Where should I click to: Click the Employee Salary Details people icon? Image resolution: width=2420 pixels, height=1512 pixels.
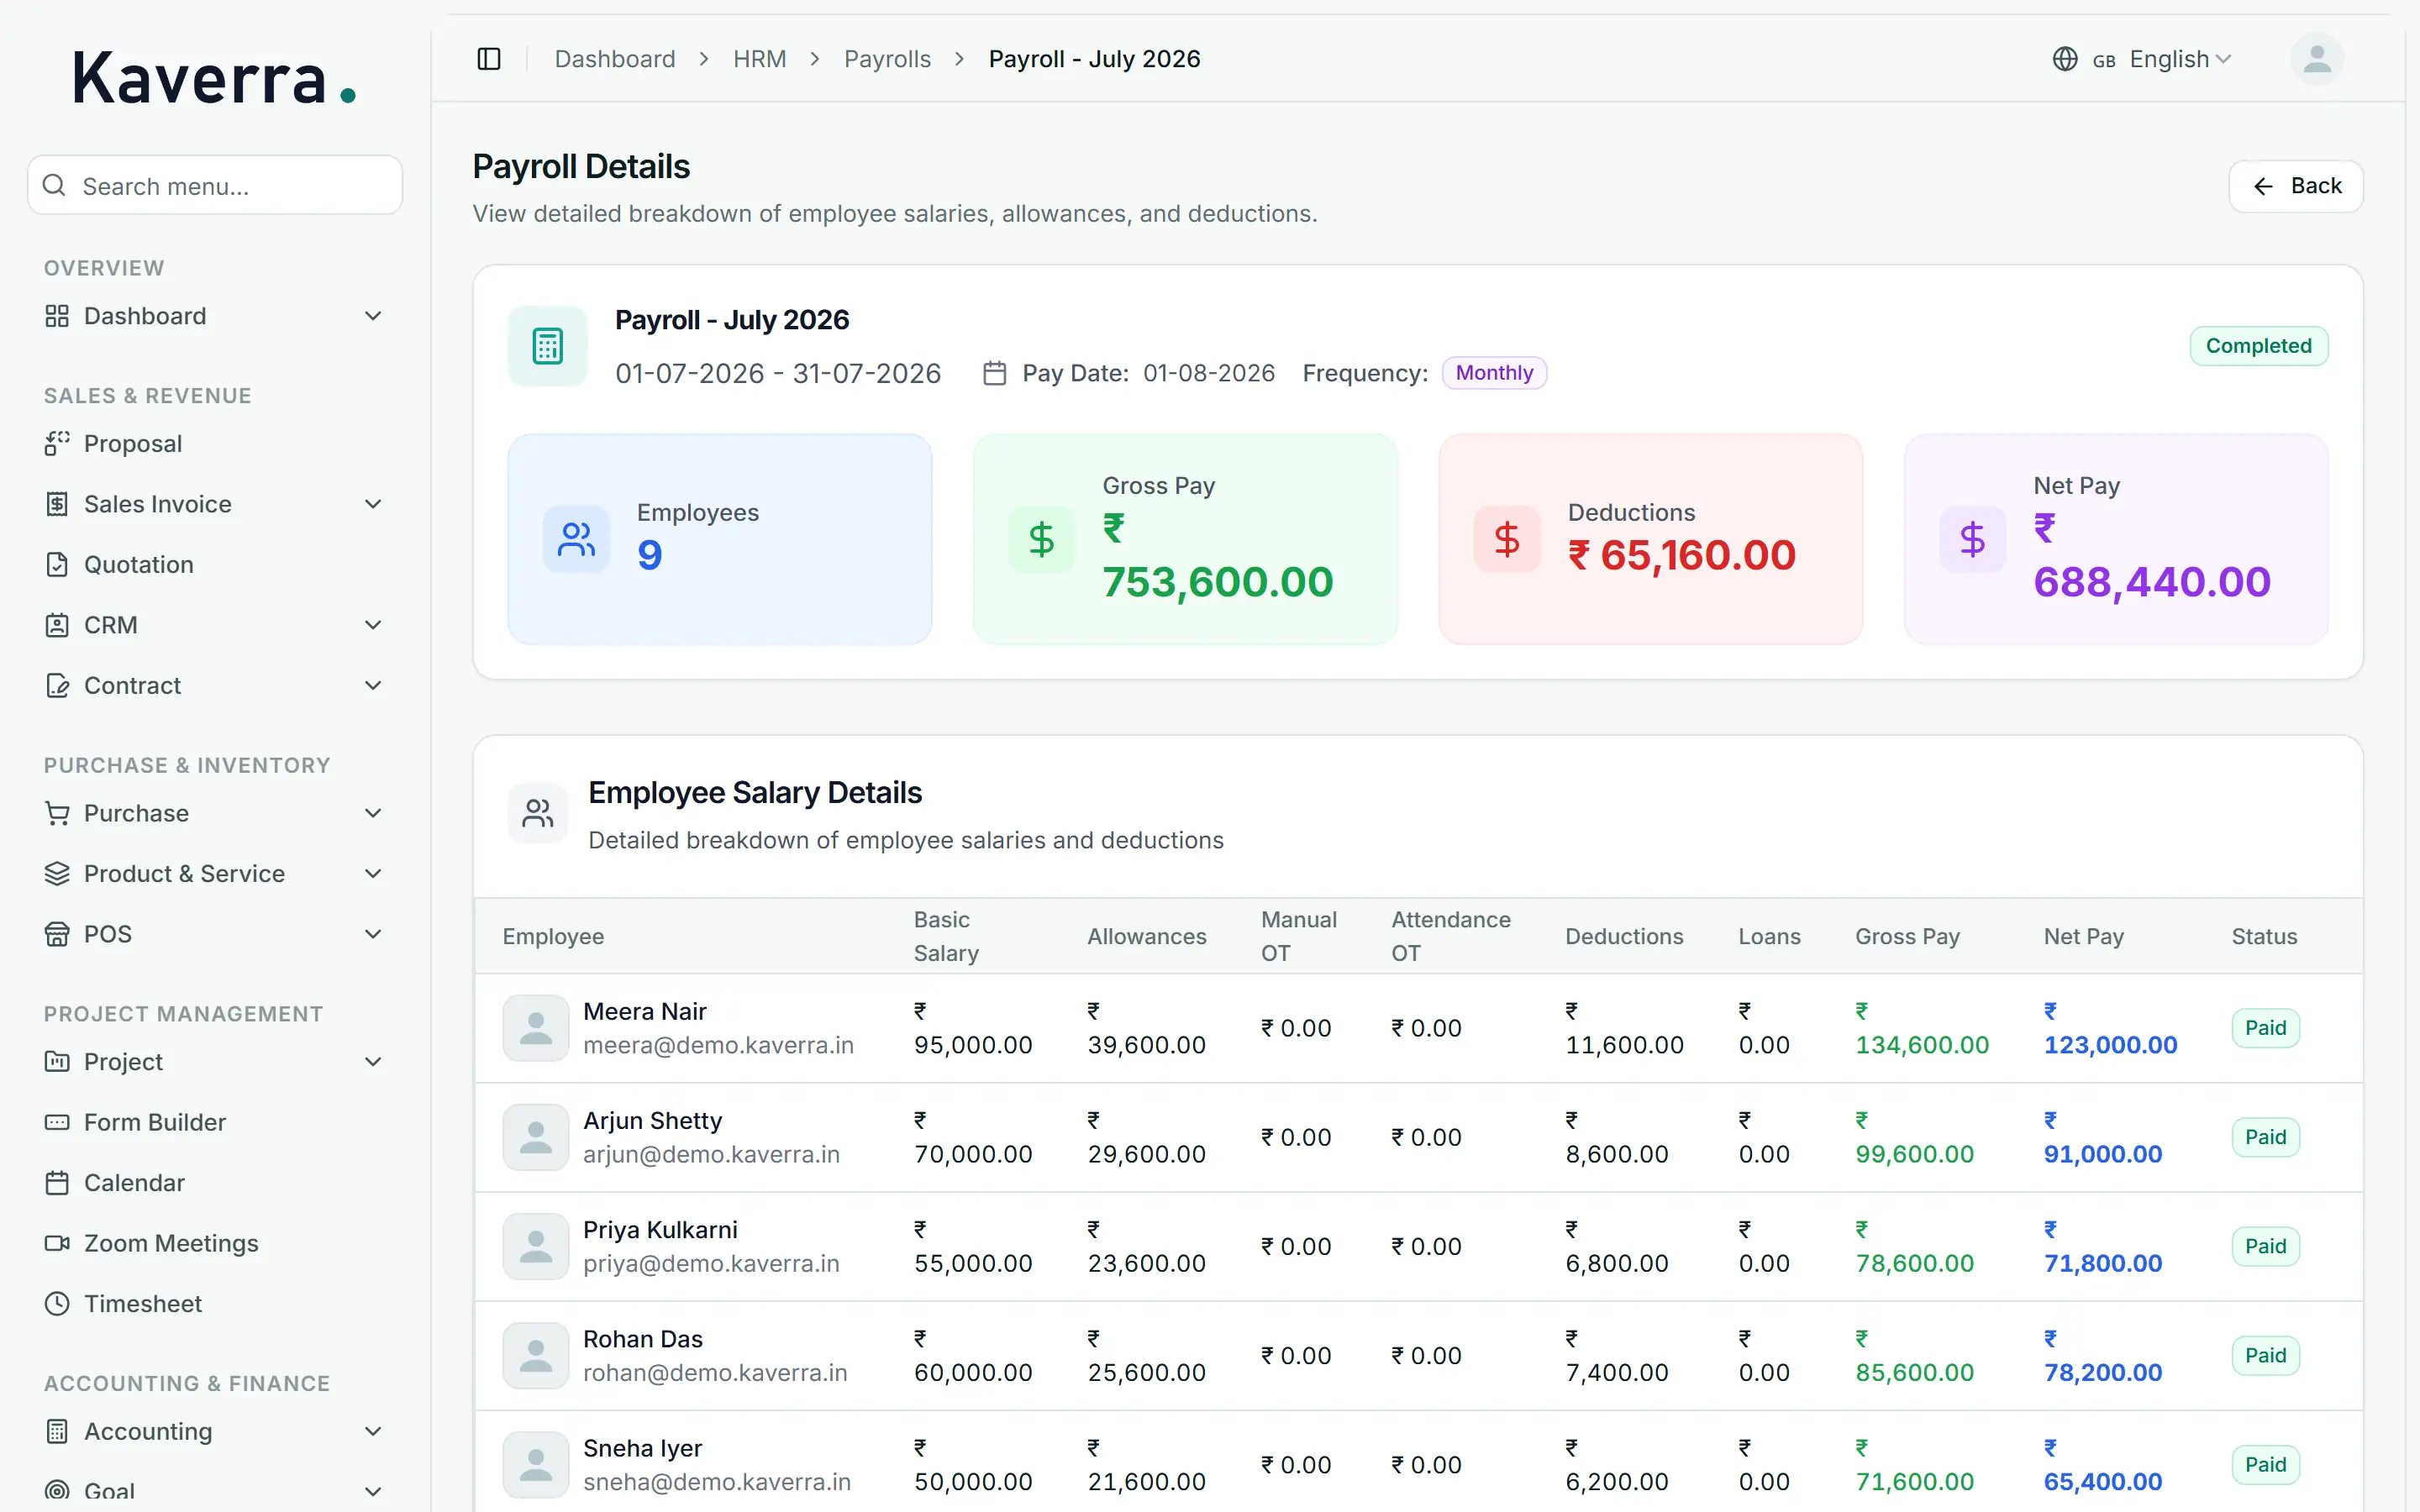538,813
